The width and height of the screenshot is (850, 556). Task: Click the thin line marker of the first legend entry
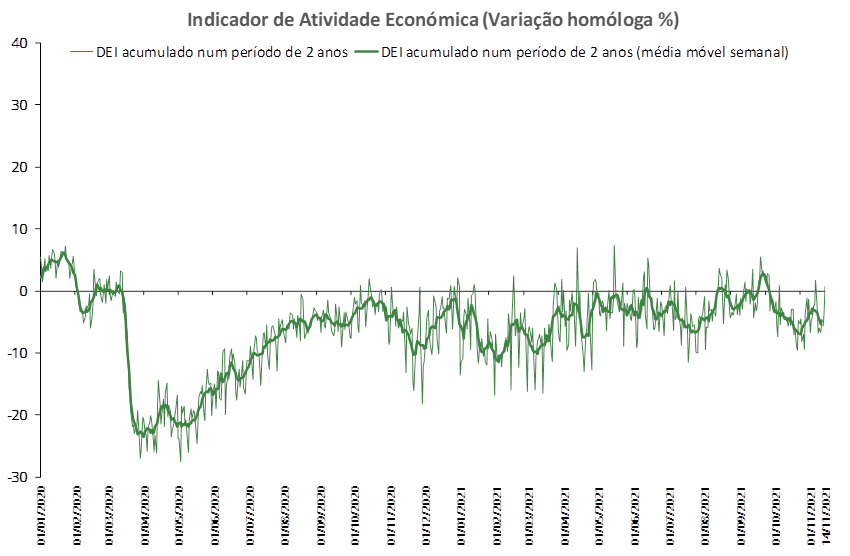81,52
